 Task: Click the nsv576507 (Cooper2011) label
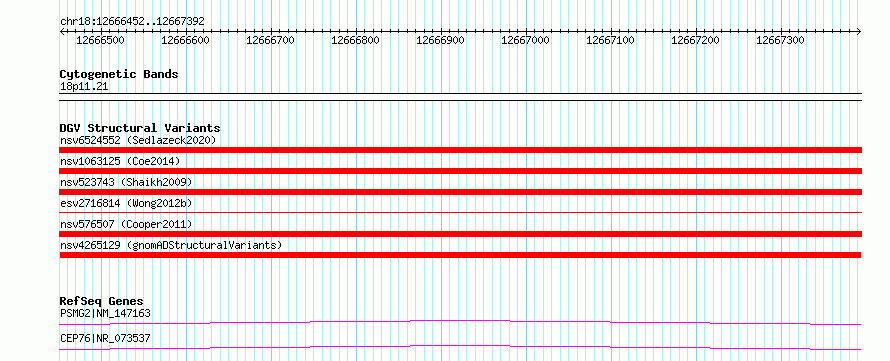(126, 224)
